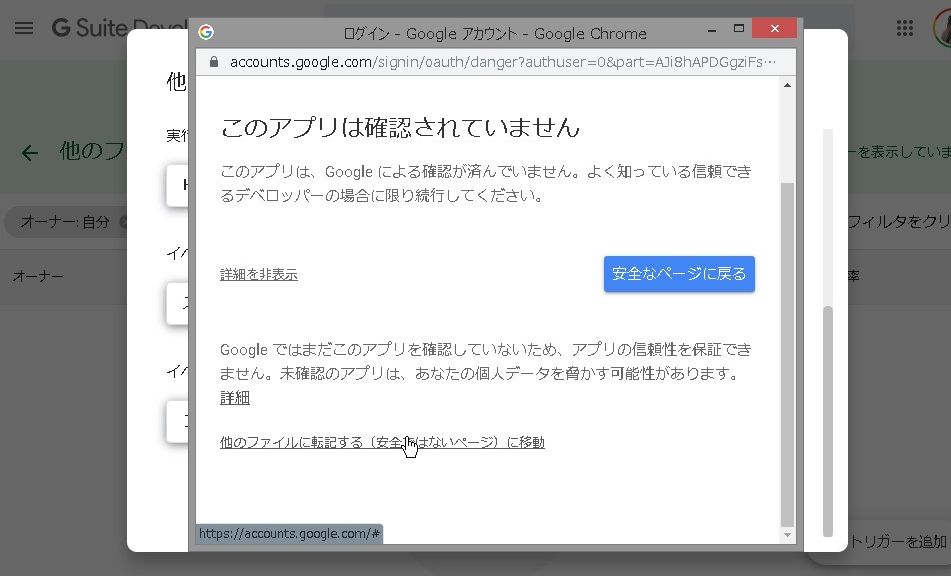Open the 詳細 learn-more link
Viewport: 951px width, 576px height.
[x=234, y=398]
